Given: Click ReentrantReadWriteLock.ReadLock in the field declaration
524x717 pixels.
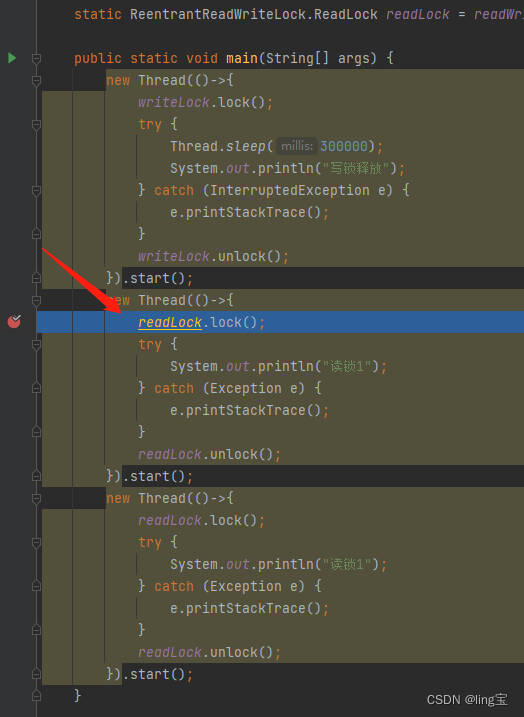Looking at the screenshot, I should click(x=254, y=14).
